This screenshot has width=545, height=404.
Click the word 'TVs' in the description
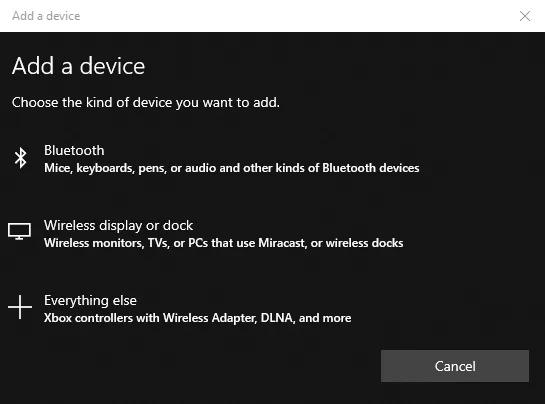click(x=158, y=243)
